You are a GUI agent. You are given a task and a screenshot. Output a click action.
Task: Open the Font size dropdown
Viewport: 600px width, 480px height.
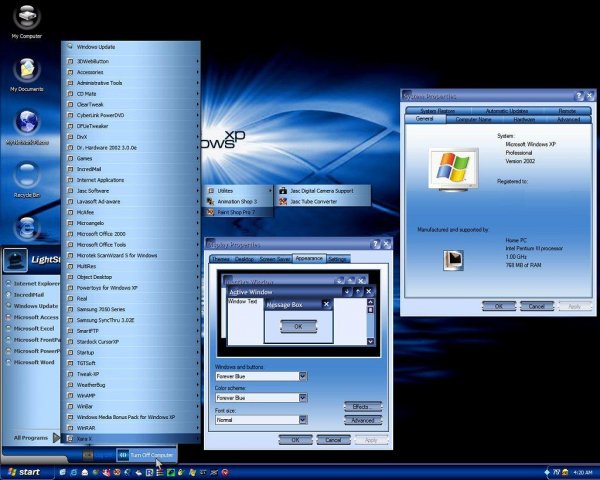tap(303, 420)
